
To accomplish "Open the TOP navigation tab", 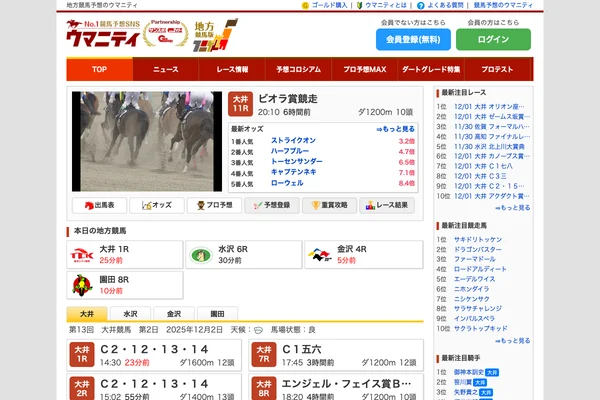I will pyautogui.click(x=99, y=69).
